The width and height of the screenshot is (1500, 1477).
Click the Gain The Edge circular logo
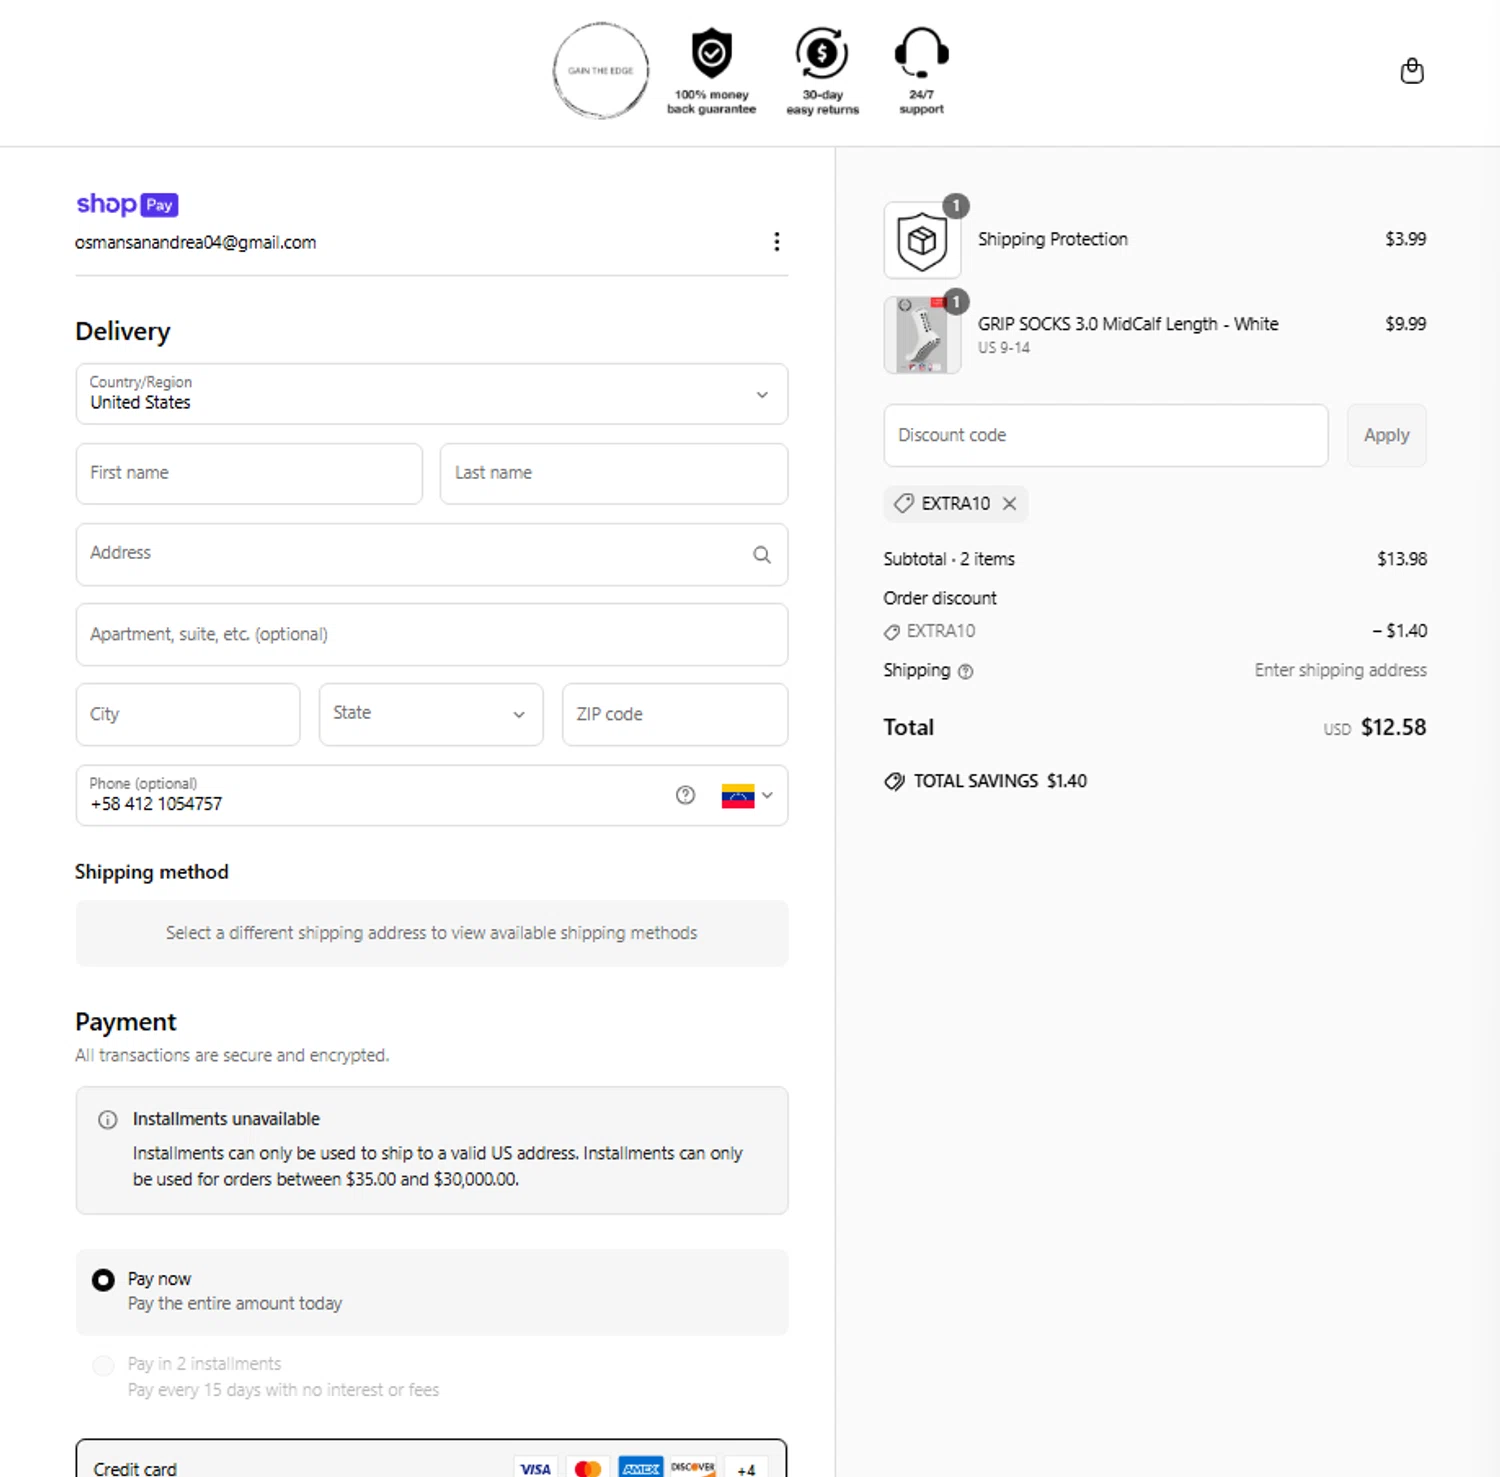(601, 71)
